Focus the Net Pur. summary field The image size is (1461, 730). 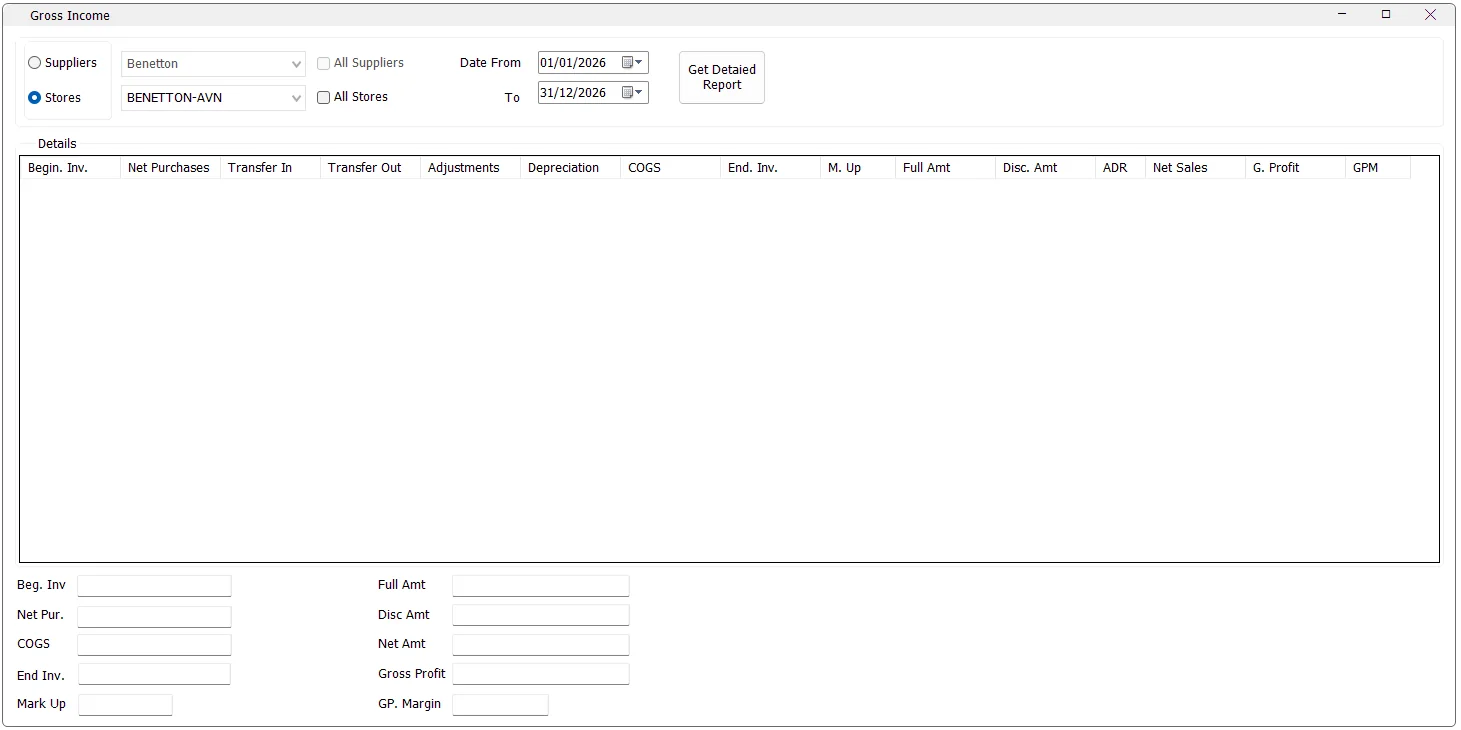154,617
